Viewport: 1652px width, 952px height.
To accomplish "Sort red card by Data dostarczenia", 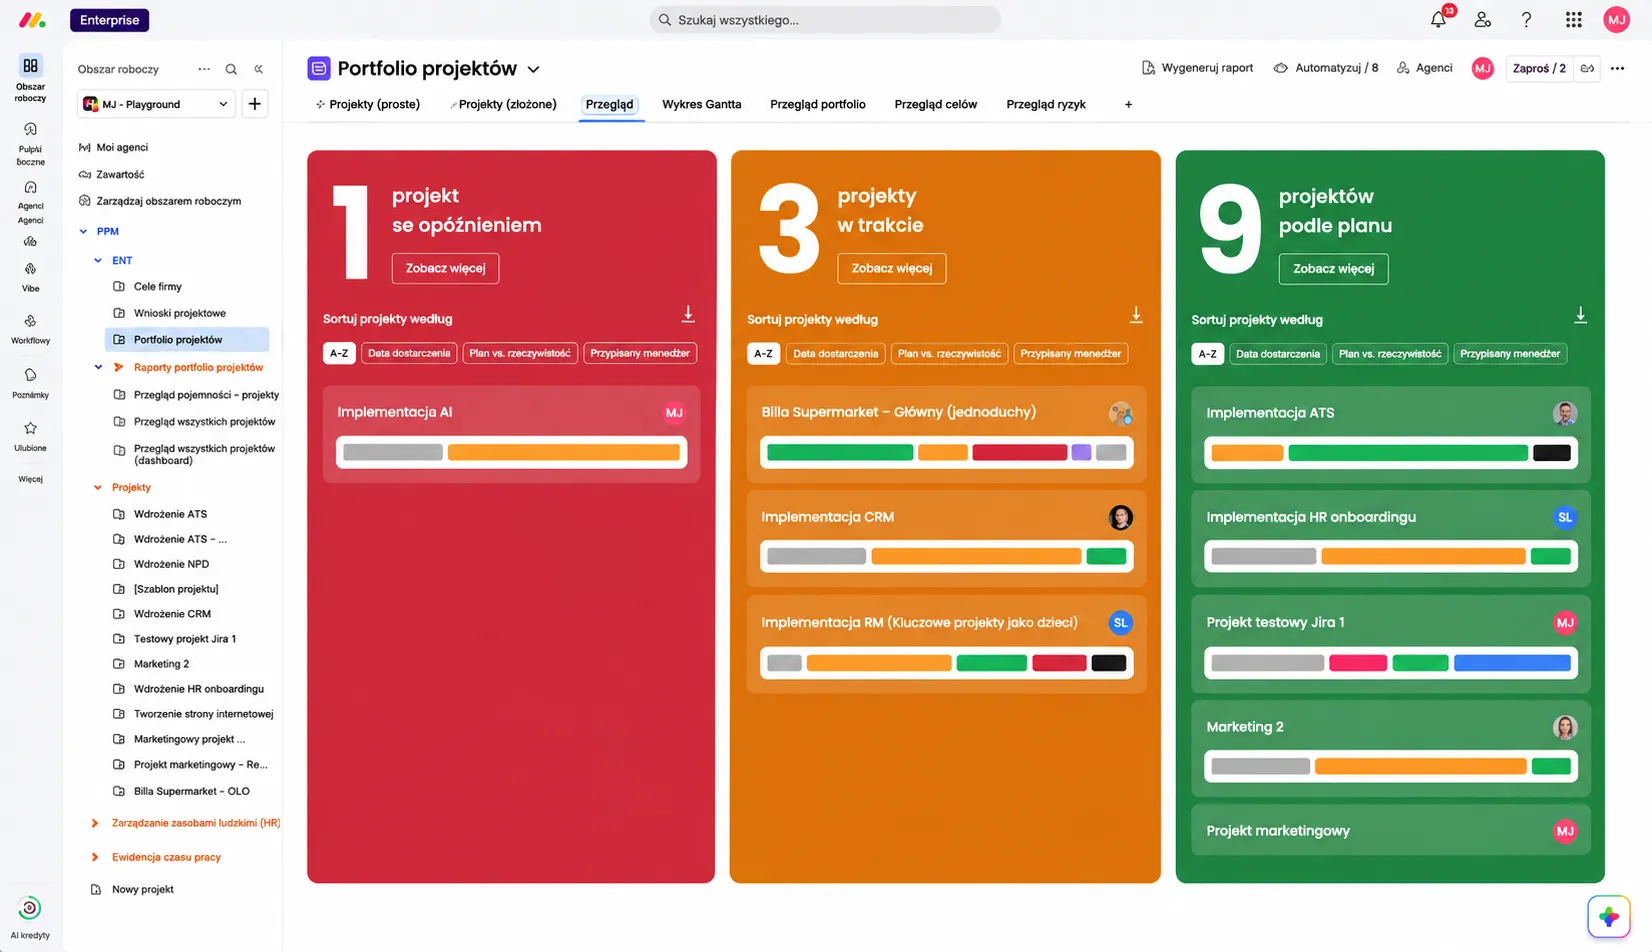I will (409, 353).
